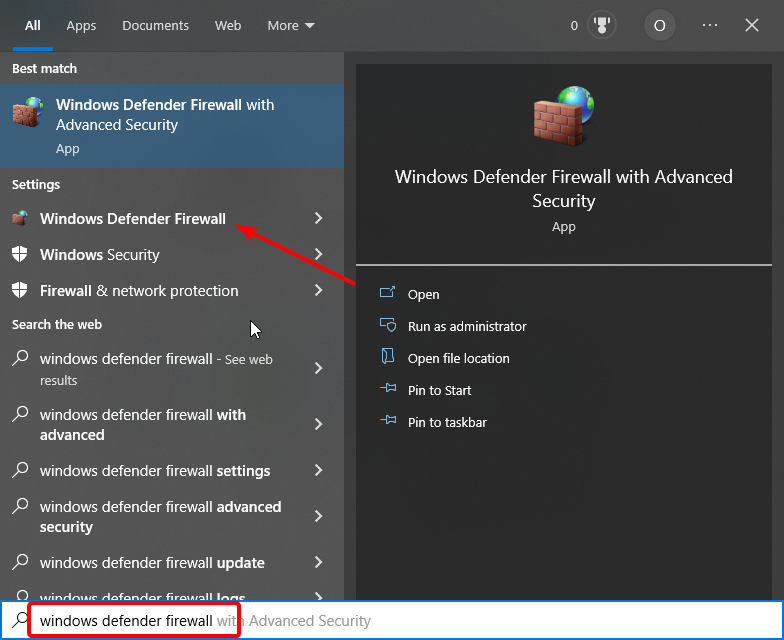
Task: Switch to the Apps tab
Action: (81, 26)
